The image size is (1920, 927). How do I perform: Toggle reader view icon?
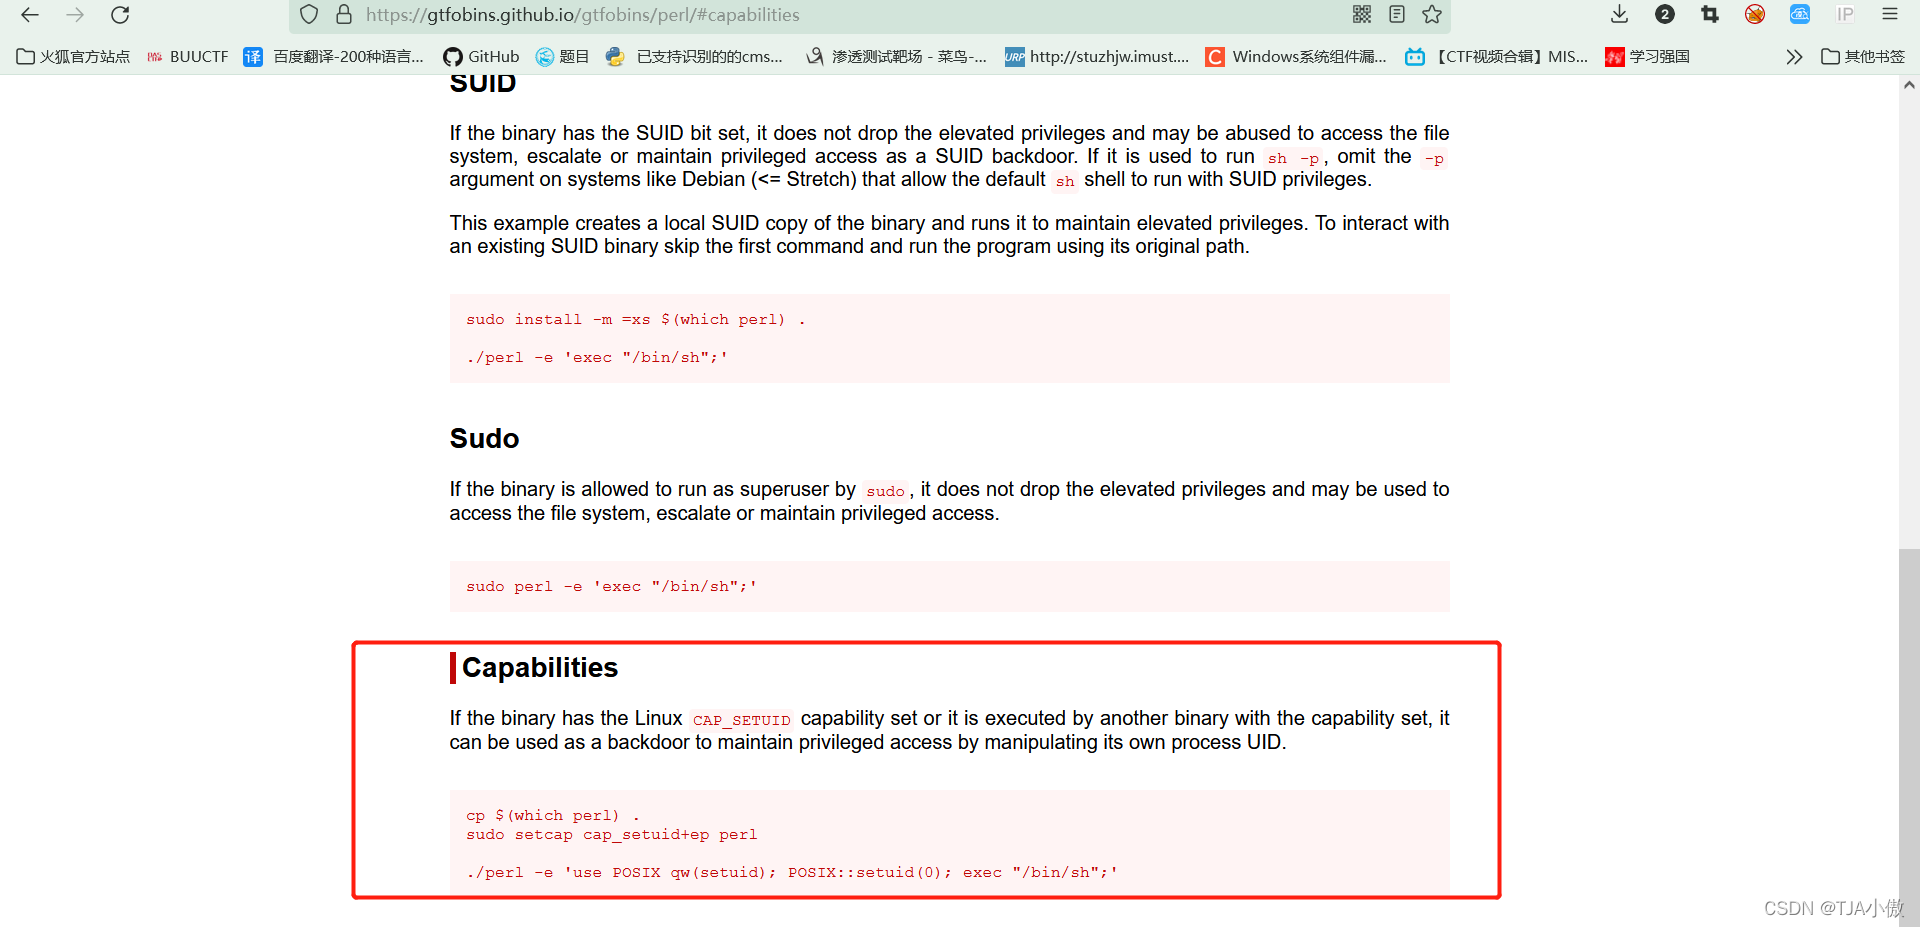pos(1397,14)
